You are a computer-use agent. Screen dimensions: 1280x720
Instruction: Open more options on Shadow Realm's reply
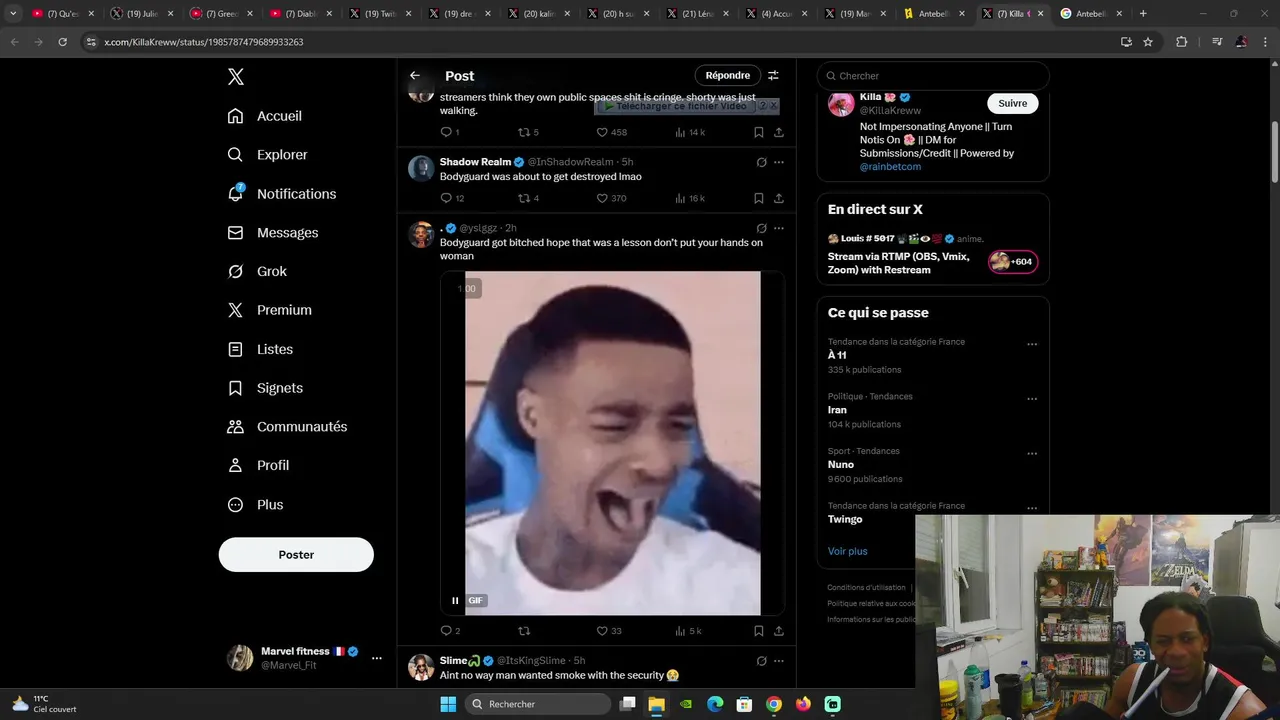(x=778, y=162)
